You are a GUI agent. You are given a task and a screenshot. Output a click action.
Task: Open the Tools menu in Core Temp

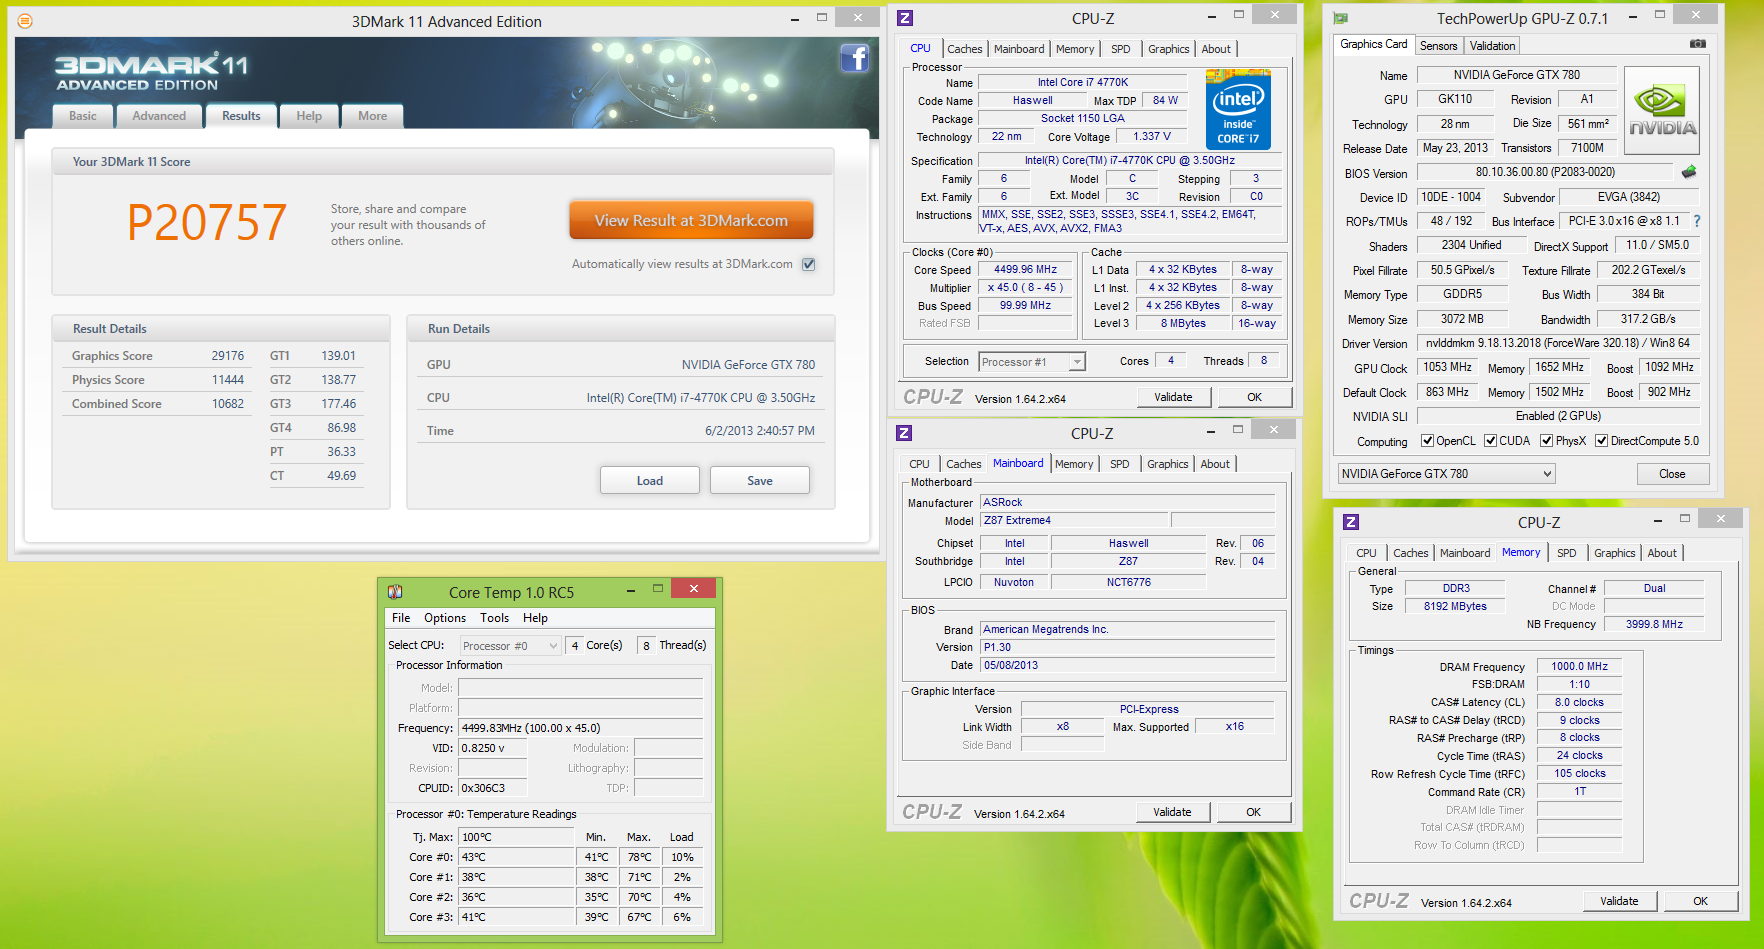click(495, 618)
